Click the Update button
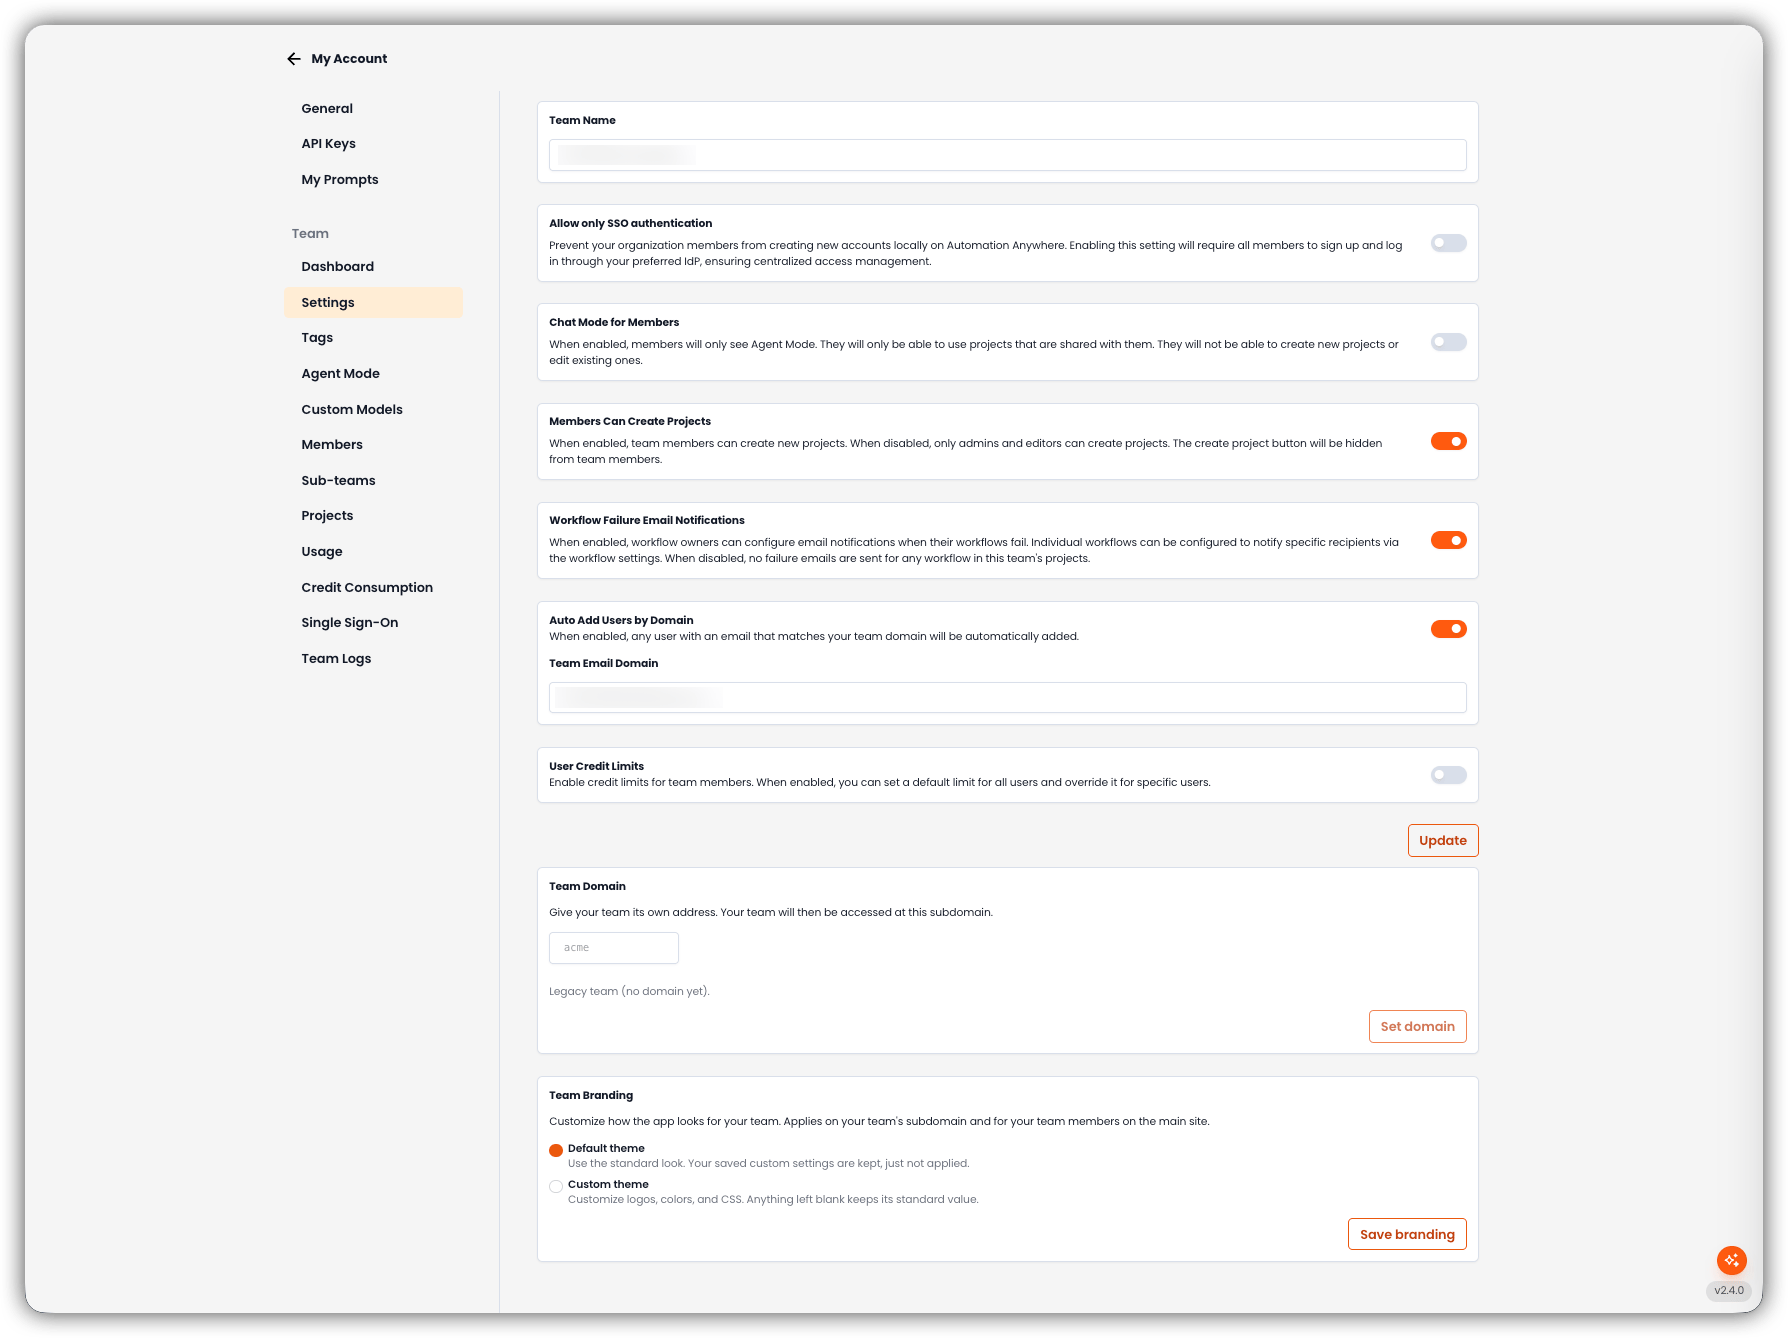This screenshot has width=1788, height=1338. (1442, 841)
